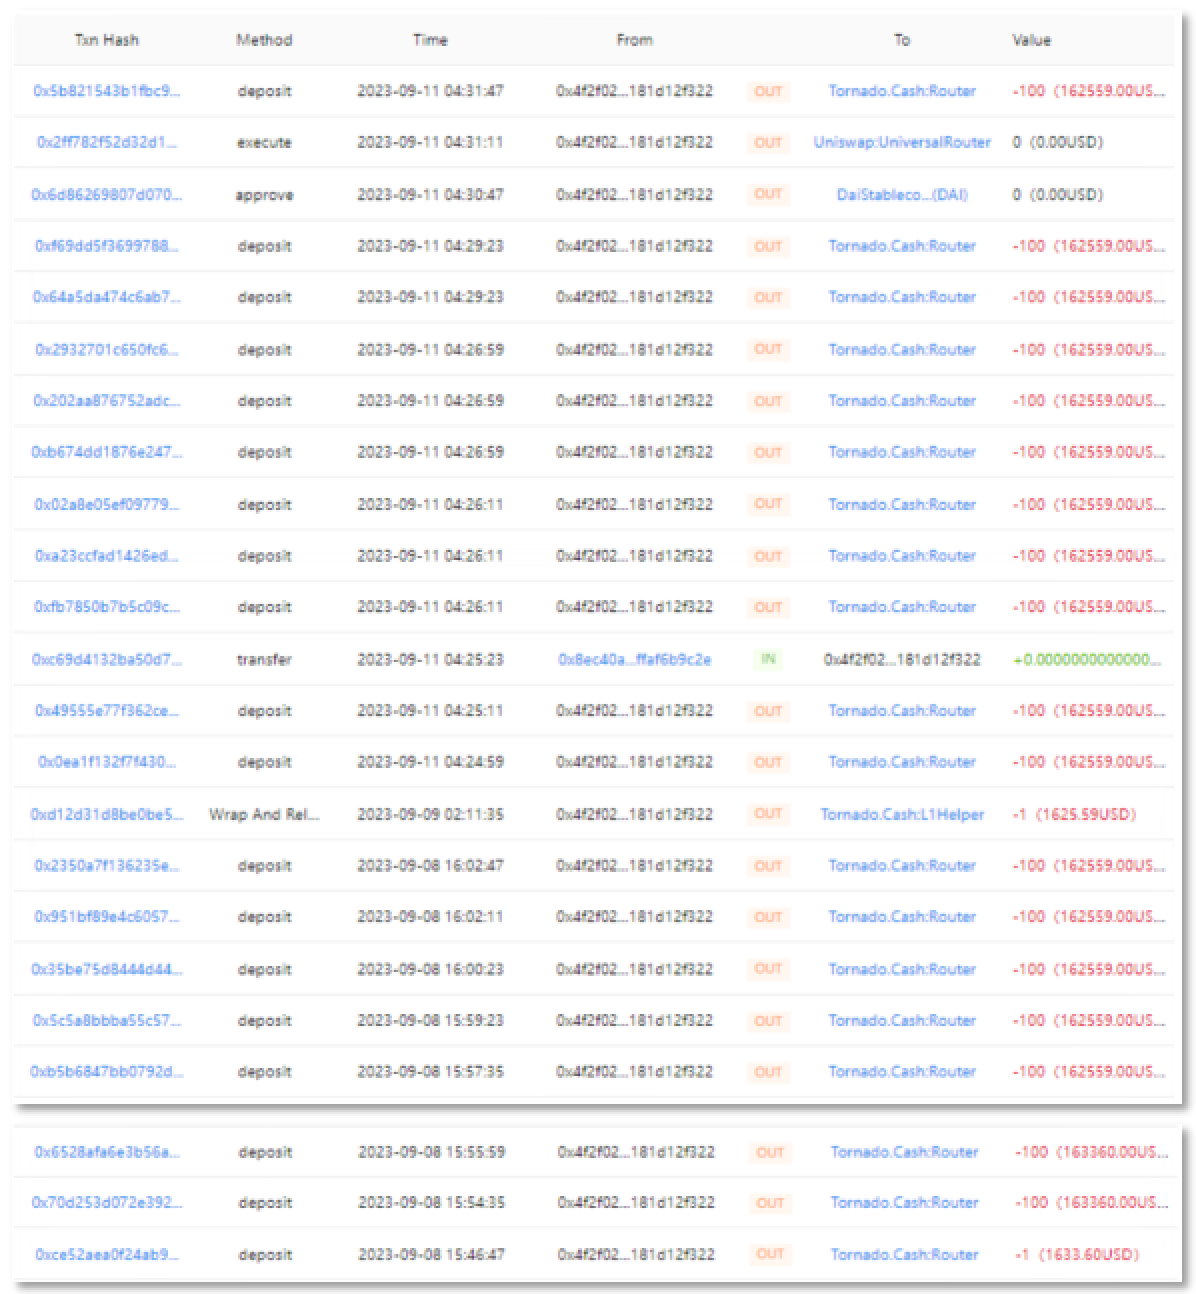Open transaction hash 0x2ff782f52d32d1...
This screenshot has width=1196, height=1294.
(x=107, y=142)
